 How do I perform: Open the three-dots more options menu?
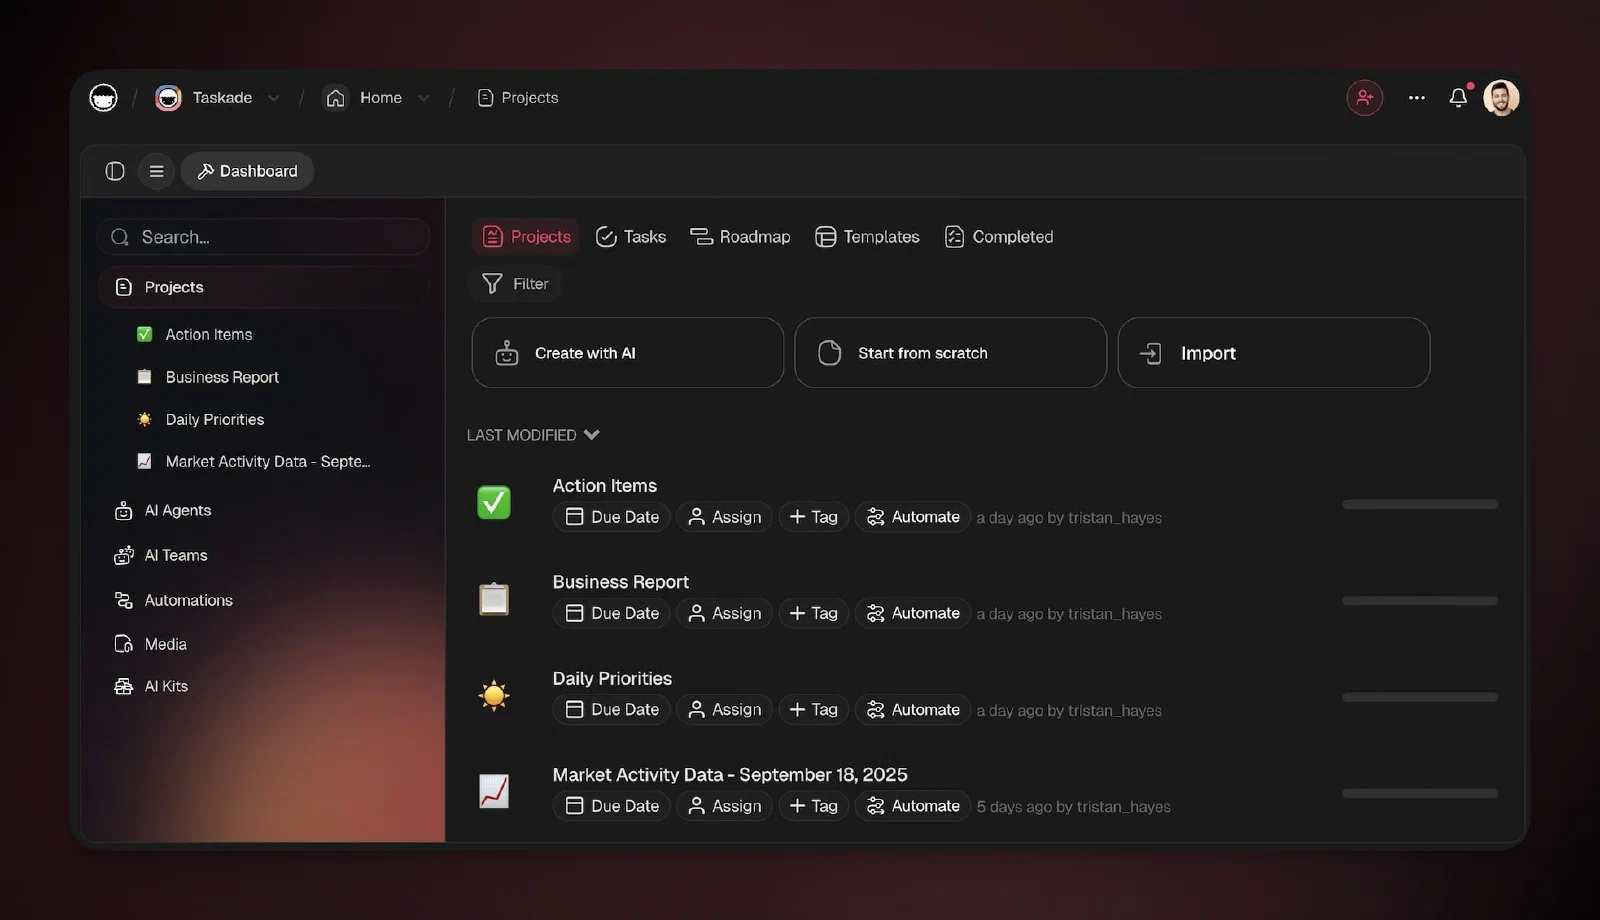click(1416, 98)
